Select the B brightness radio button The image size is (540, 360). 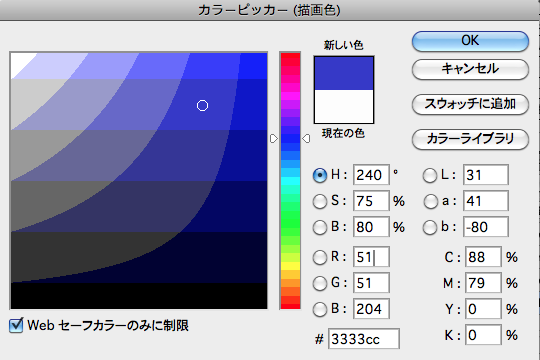click(x=320, y=227)
